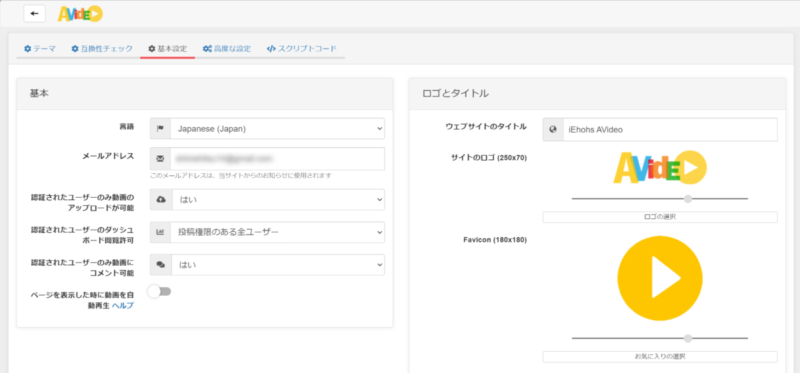
Task: Click the flag icon beside language selector
Action: [160, 129]
